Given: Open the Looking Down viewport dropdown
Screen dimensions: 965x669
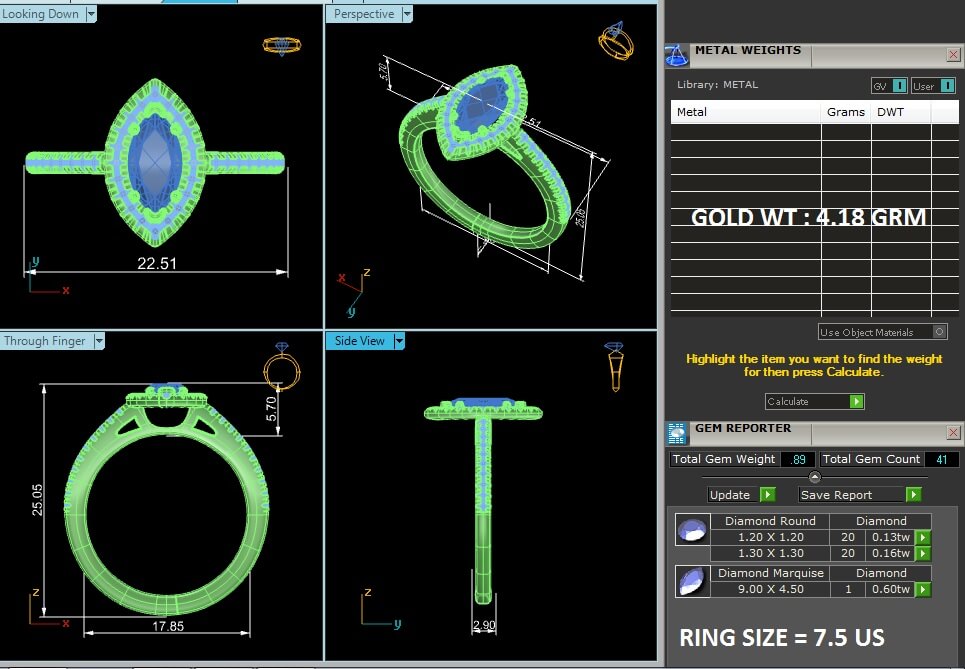Looking at the screenshot, I should coord(91,14).
